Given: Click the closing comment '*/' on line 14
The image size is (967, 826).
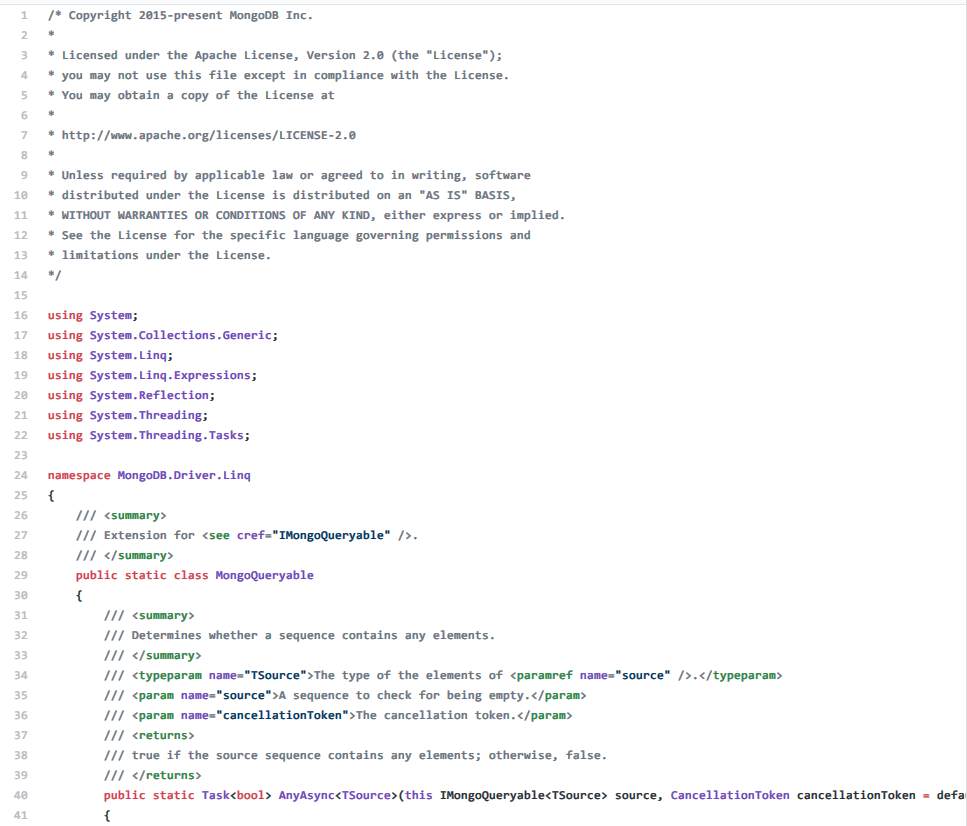Looking at the screenshot, I should click(x=55, y=275).
